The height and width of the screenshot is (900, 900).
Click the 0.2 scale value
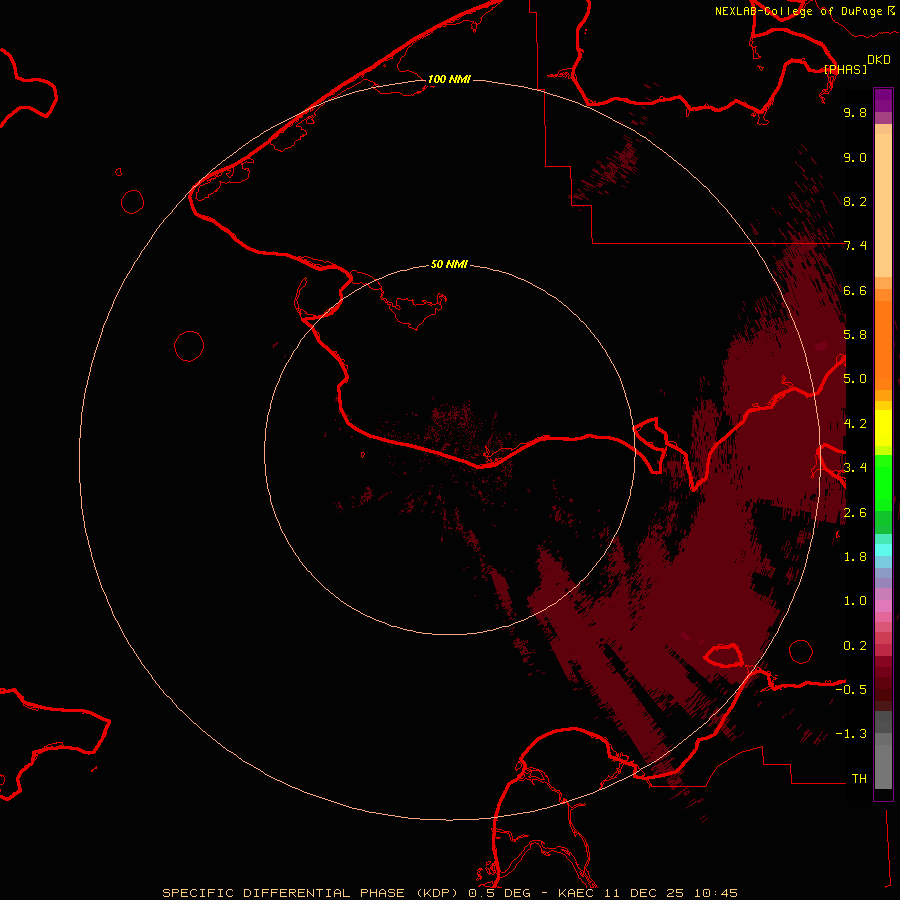(x=855, y=646)
